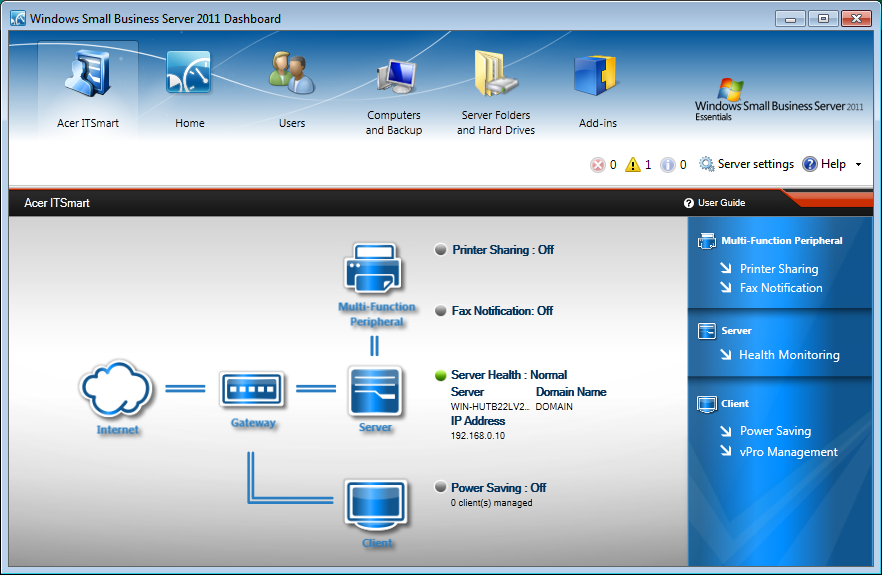The width and height of the screenshot is (882, 575).
Task: Click server name WIN-HUTB22LV2..
Action: coord(490,406)
